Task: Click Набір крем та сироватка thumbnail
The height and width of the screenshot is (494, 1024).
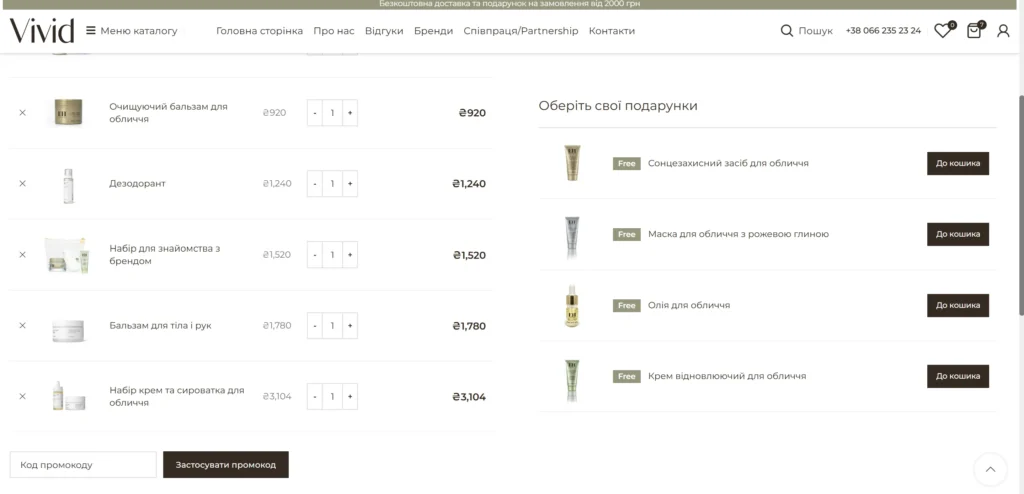Action: (69, 396)
